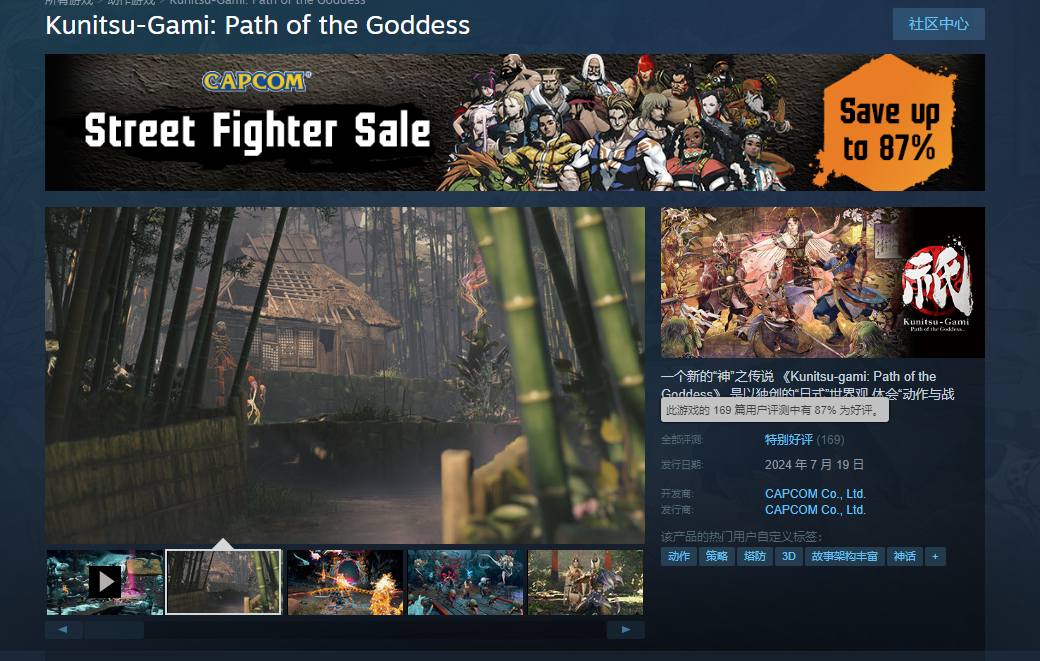The height and width of the screenshot is (661, 1040).
Task: Click the right scroll arrow under thumbnails
Action: point(625,630)
